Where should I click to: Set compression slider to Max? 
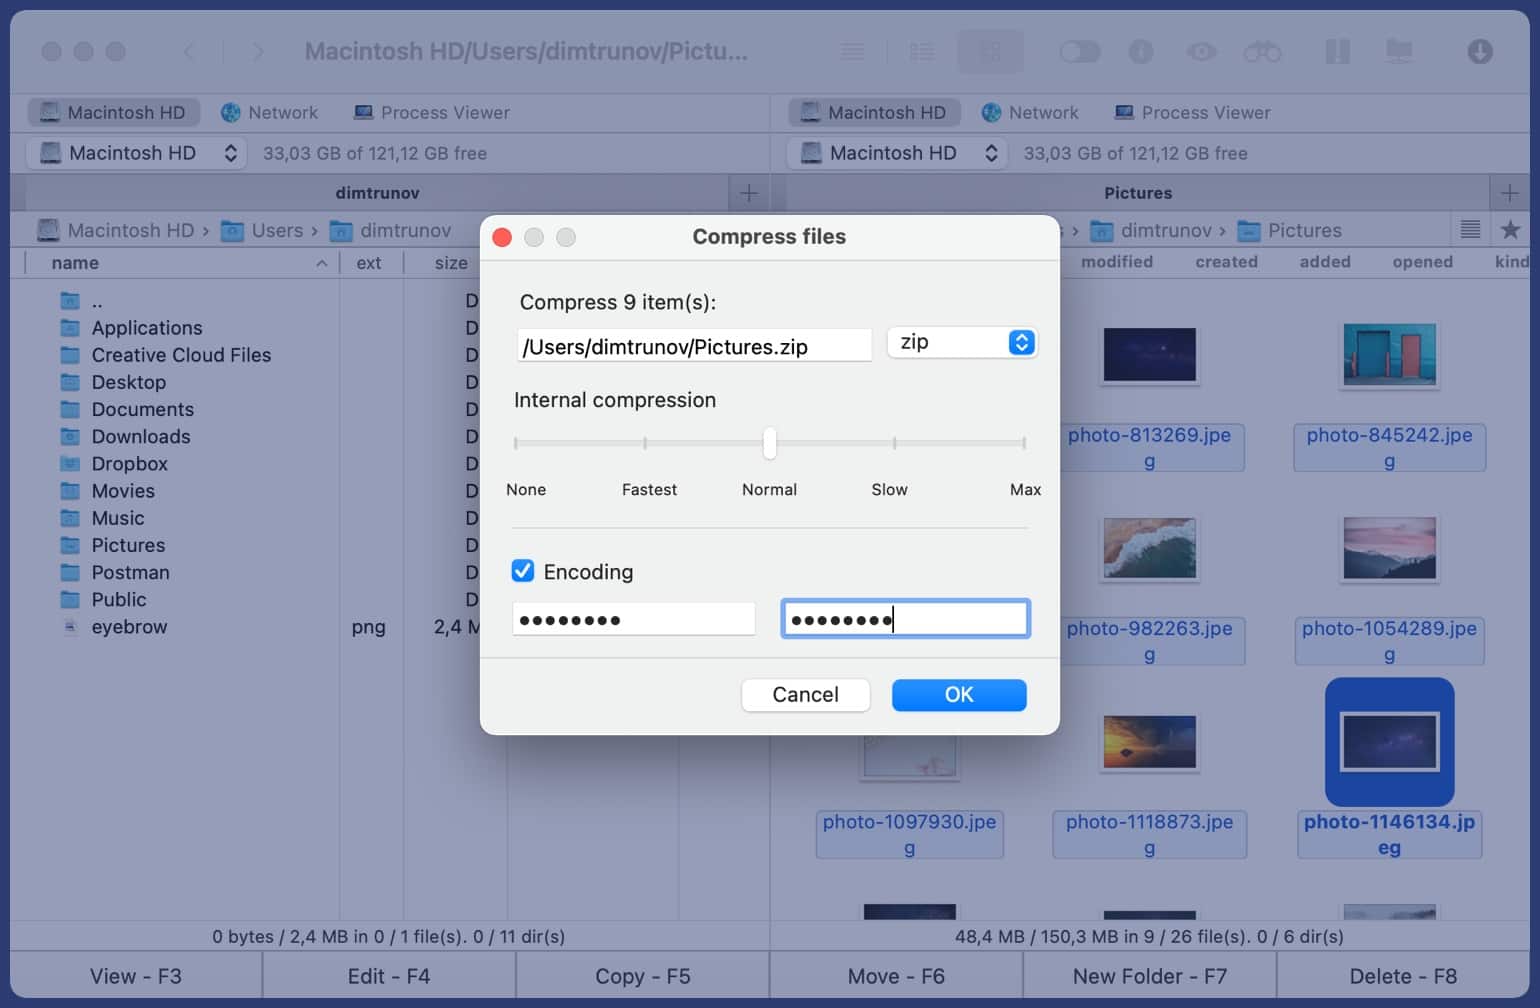(1024, 443)
